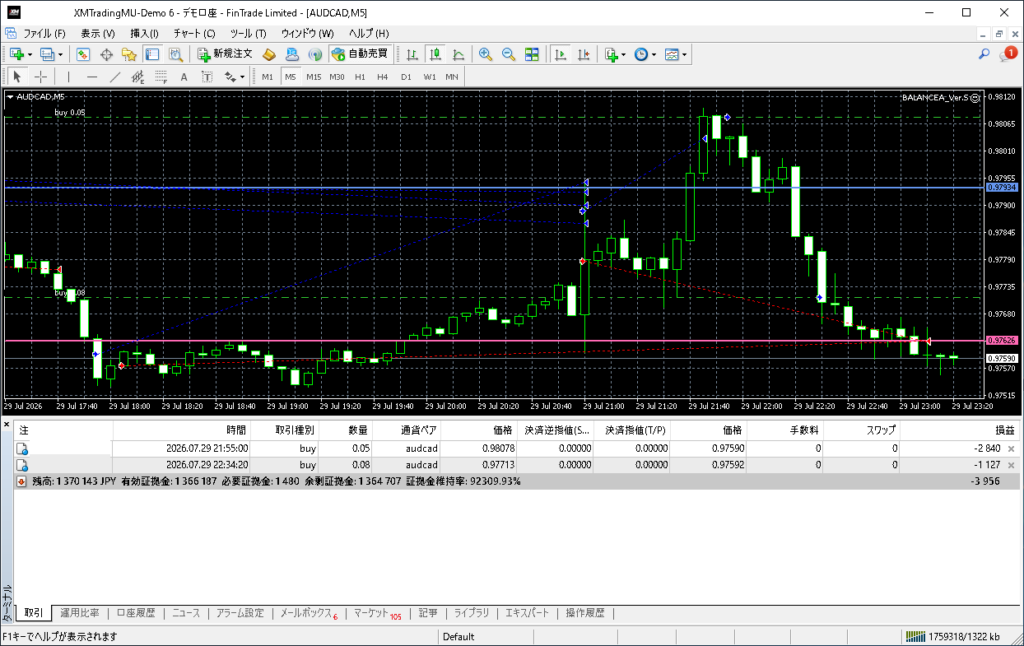This screenshot has width=1024, height=646.
Task: Open the チャート (C) menu
Action: pyautogui.click(x=194, y=33)
